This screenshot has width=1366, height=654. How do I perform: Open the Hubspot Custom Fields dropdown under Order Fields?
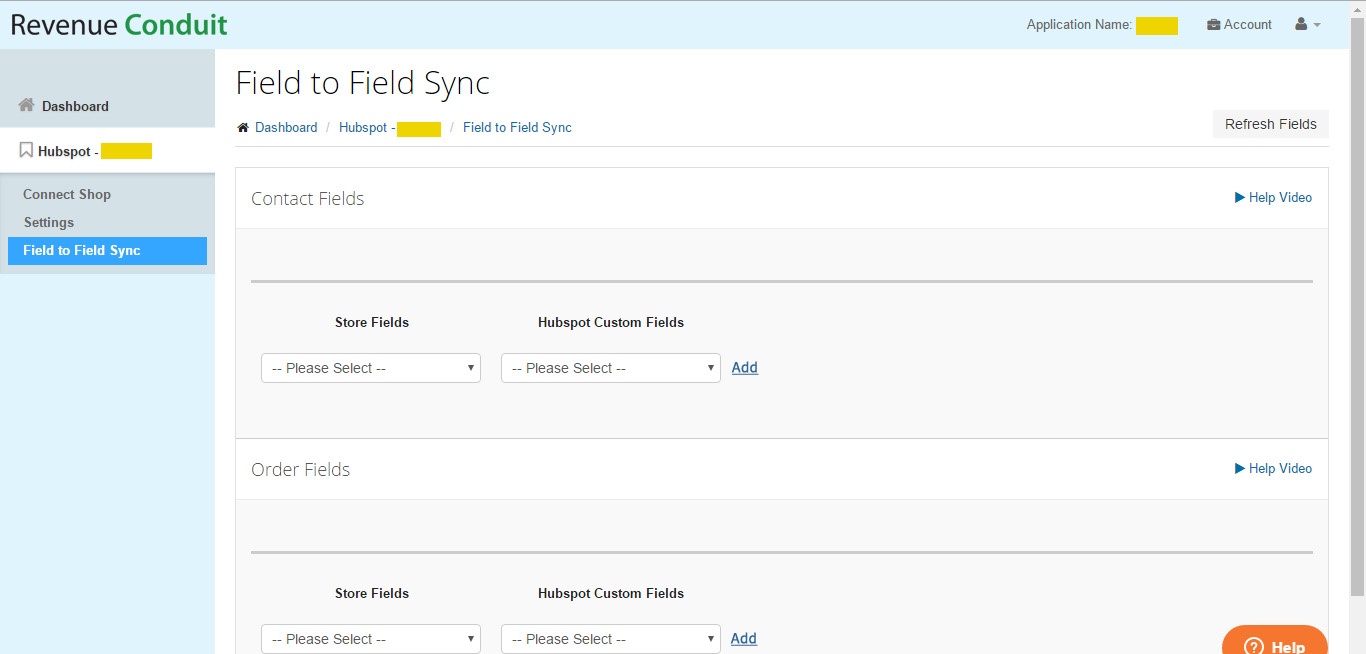pos(610,638)
